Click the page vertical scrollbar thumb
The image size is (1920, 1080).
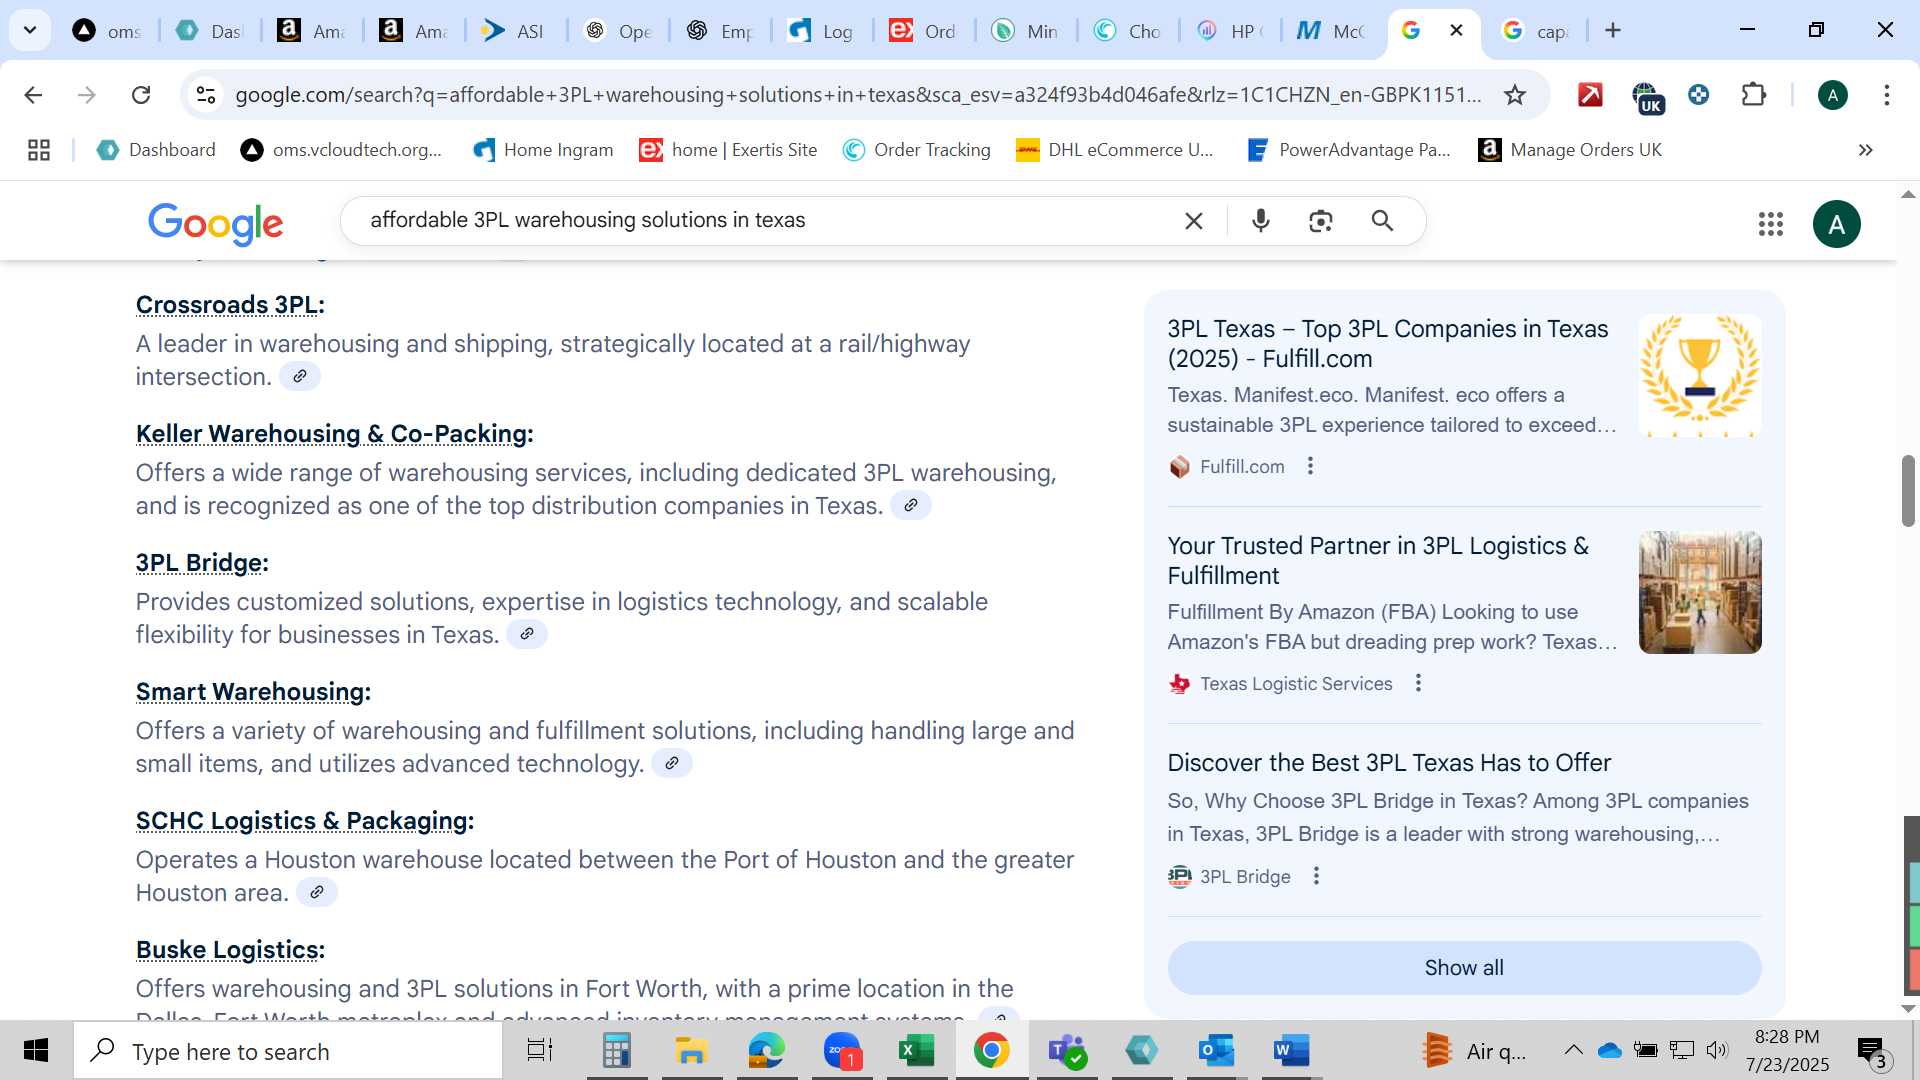pyautogui.click(x=1908, y=490)
